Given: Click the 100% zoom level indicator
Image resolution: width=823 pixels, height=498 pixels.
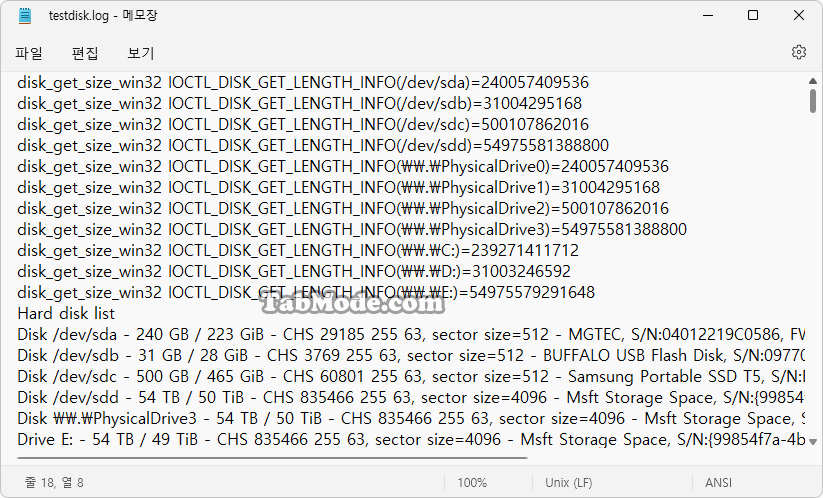Looking at the screenshot, I should pos(472,482).
